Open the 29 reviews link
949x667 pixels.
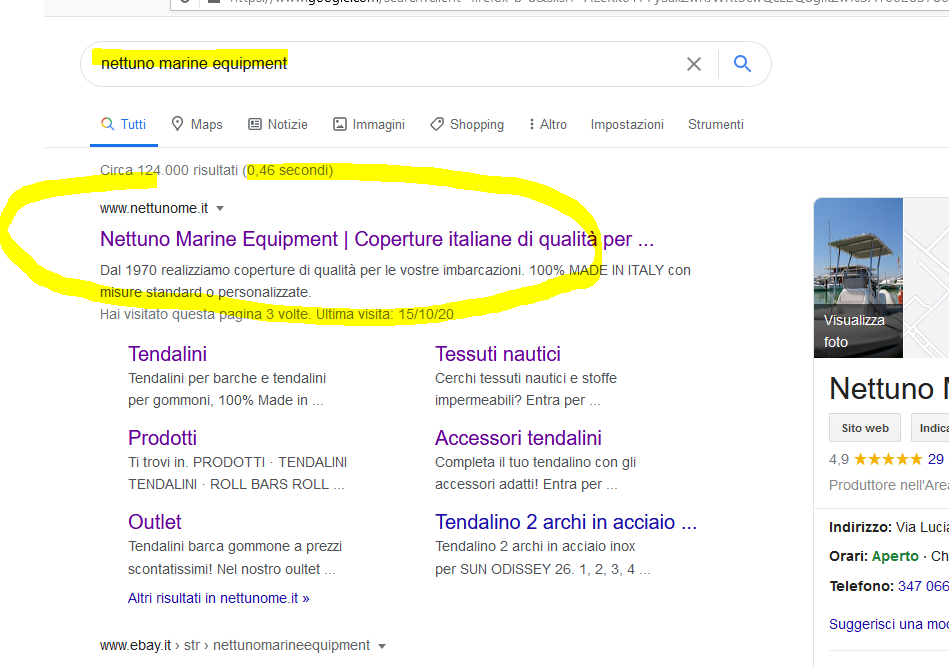pos(936,459)
